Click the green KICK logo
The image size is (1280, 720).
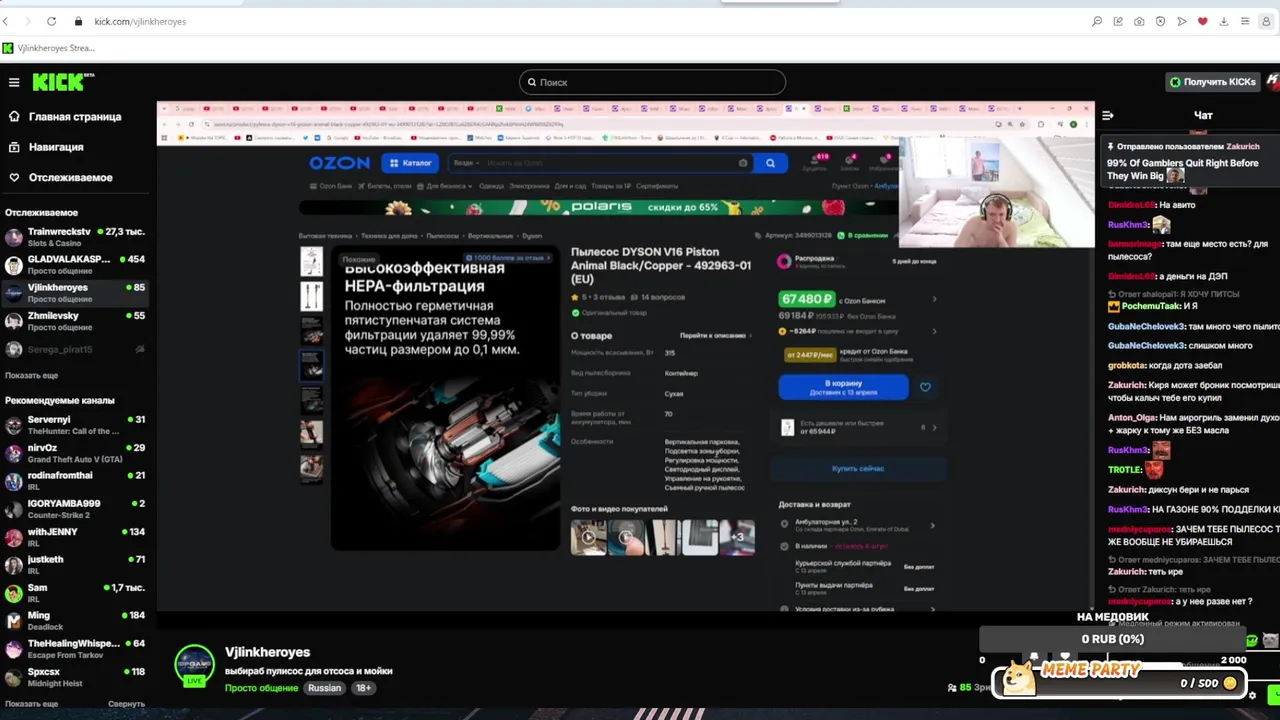coord(62,82)
